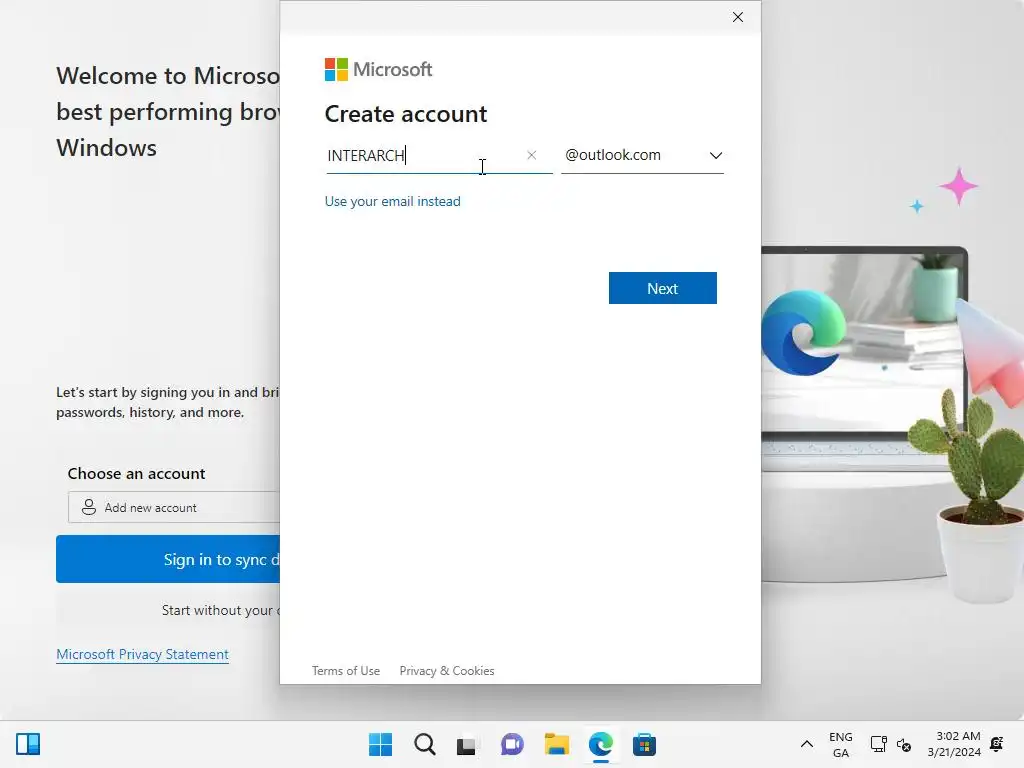Click the Use your email instead link
The height and width of the screenshot is (768, 1024).
(392, 201)
